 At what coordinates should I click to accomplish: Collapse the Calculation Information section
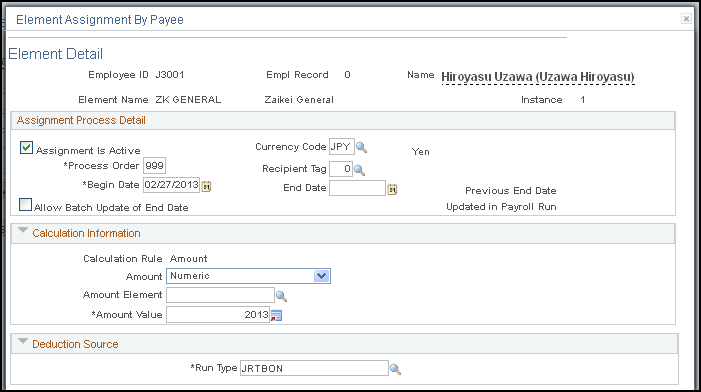click(x=23, y=231)
